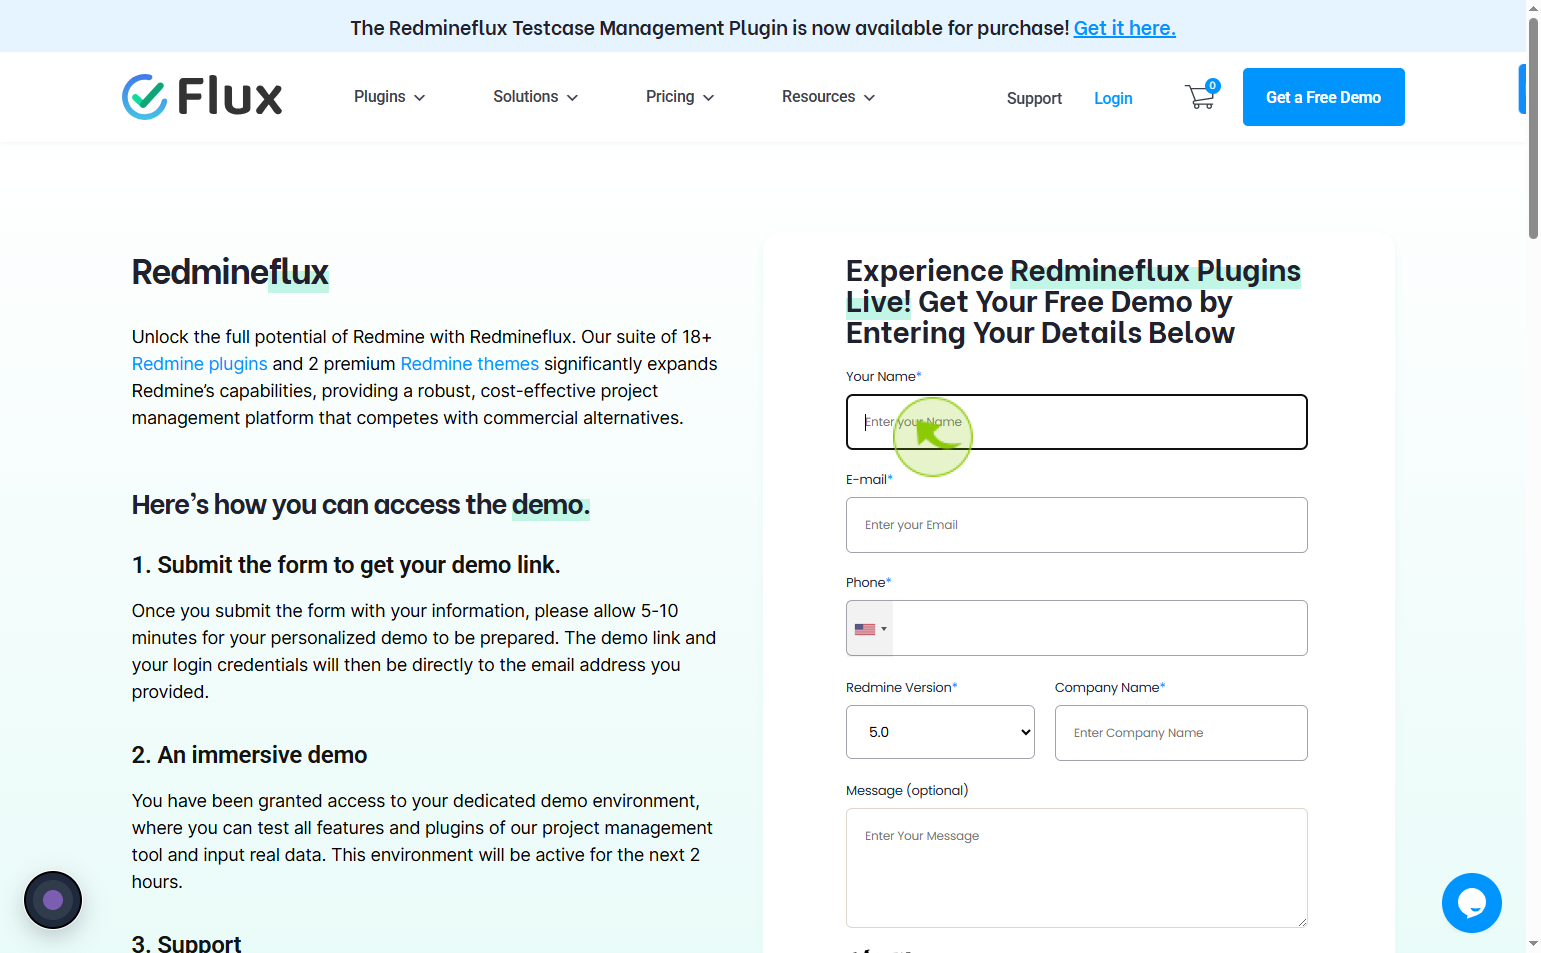Click the 'Here's how you can access the demo.' heading
1541x953 pixels.
click(361, 505)
